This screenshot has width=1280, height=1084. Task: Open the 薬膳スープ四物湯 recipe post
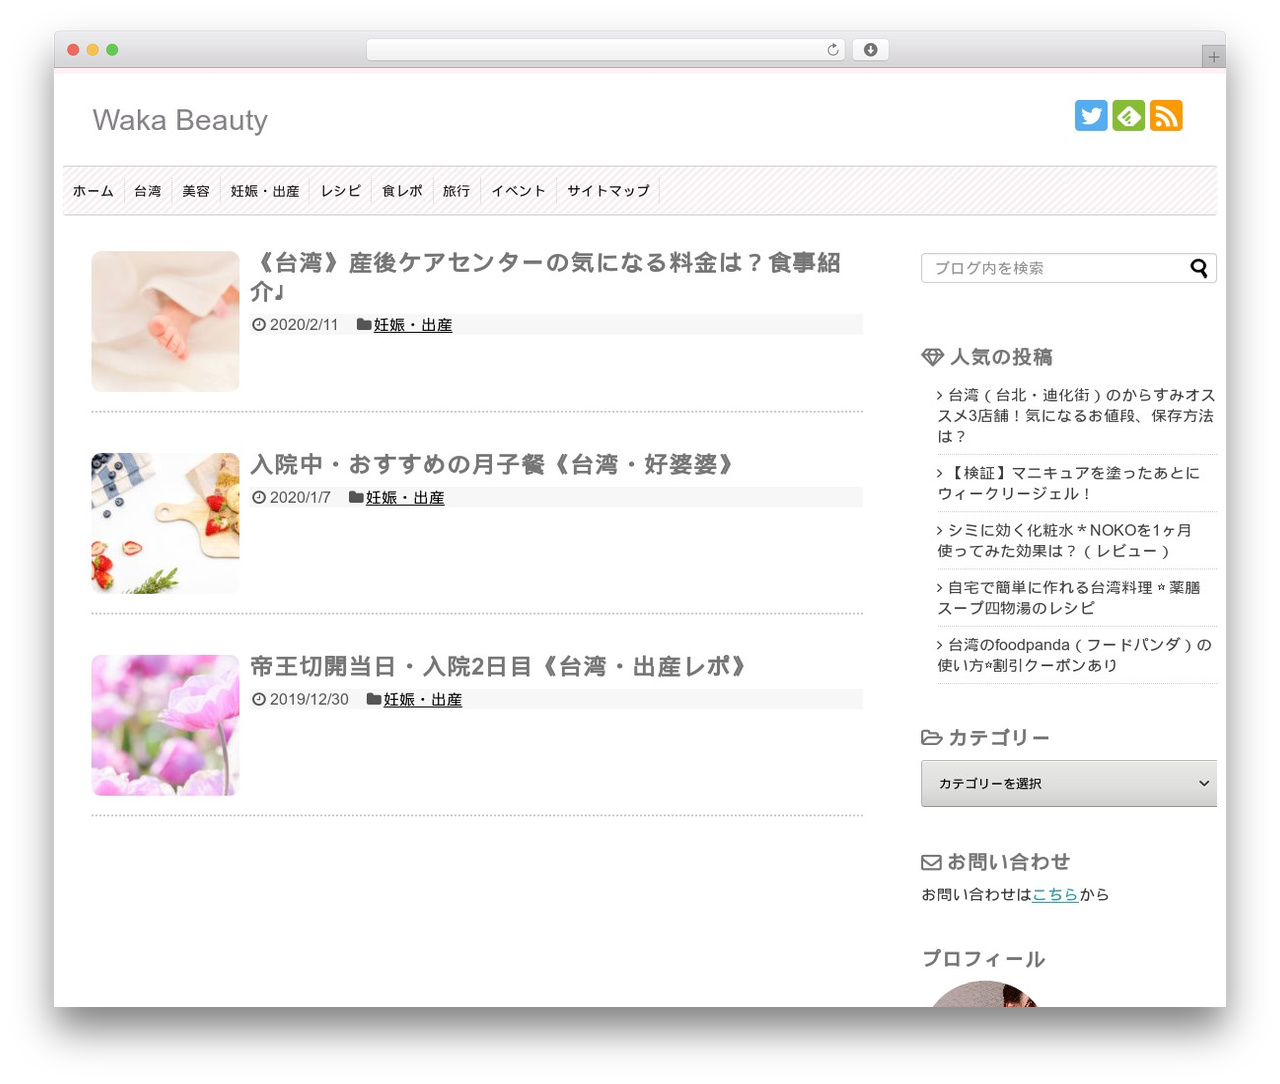point(1068,597)
